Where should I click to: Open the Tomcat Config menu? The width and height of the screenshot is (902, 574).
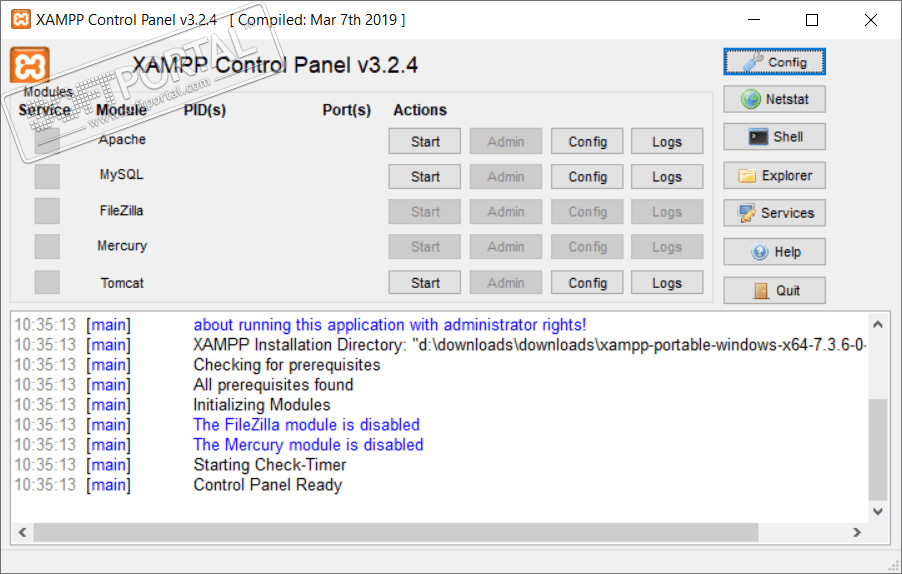pos(587,283)
